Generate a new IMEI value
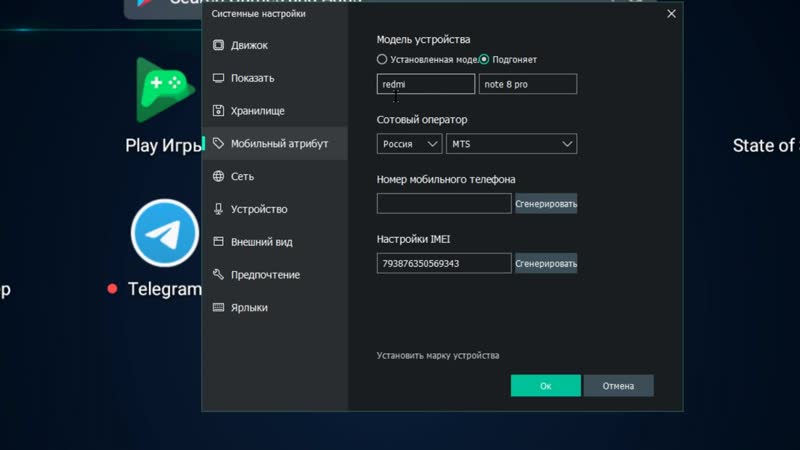This screenshot has width=800, height=450. pyautogui.click(x=546, y=263)
